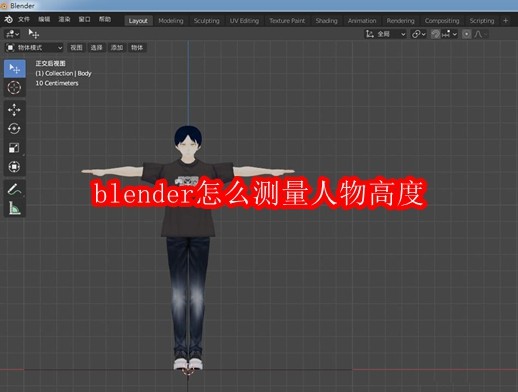Screen dimensions: 518x392
Task: Switch to the Layout workspace tab
Action: [138, 21]
